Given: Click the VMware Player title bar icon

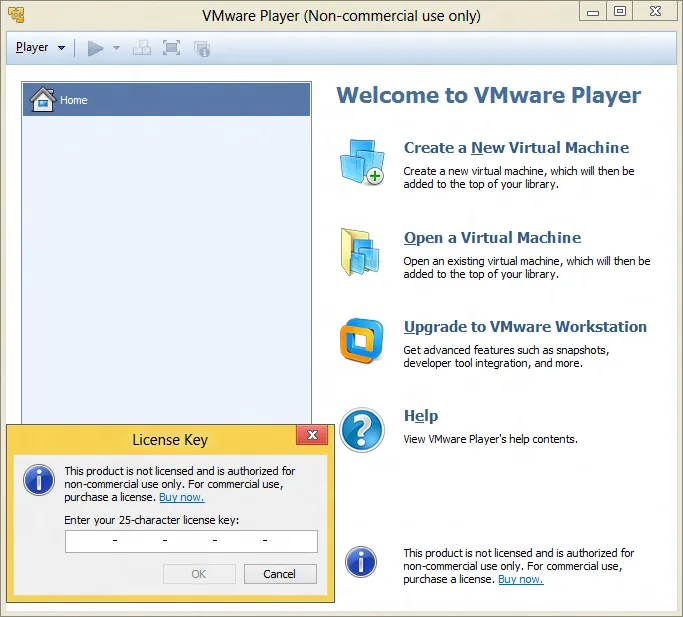Looking at the screenshot, I should 16,15.
